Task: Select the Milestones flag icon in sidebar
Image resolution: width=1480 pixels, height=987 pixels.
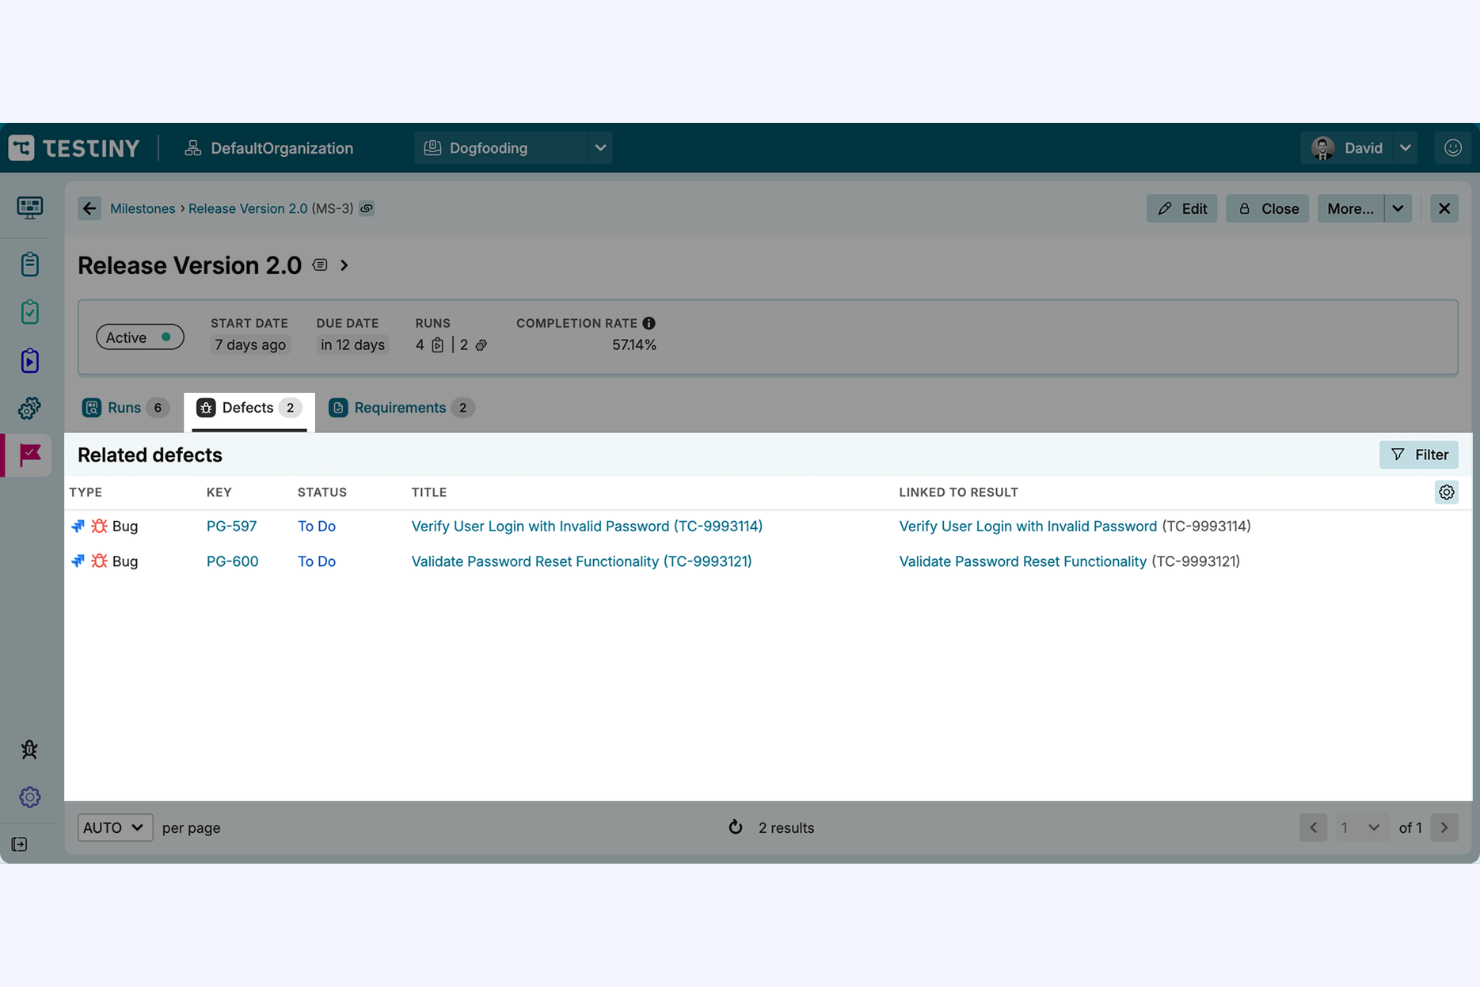Action: tap(27, 455)
